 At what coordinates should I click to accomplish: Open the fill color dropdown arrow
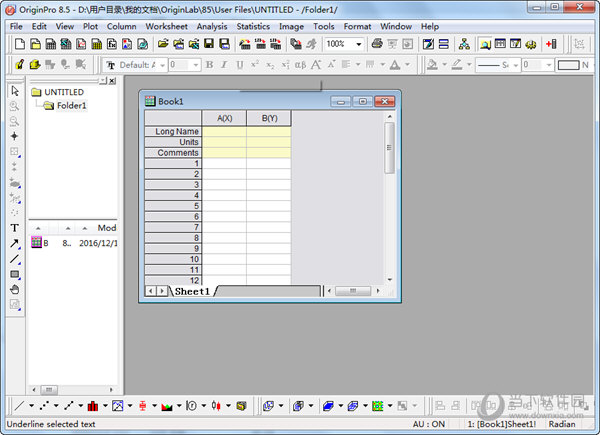tap(444, 65)
